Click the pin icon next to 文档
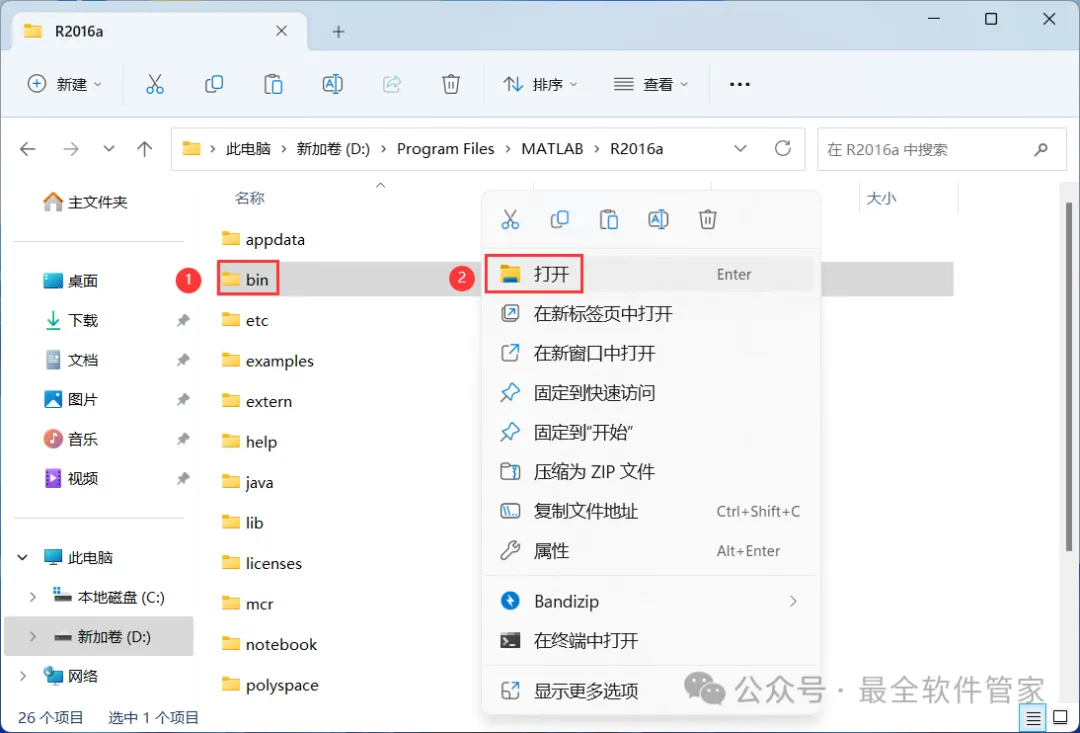 (183, 360)
